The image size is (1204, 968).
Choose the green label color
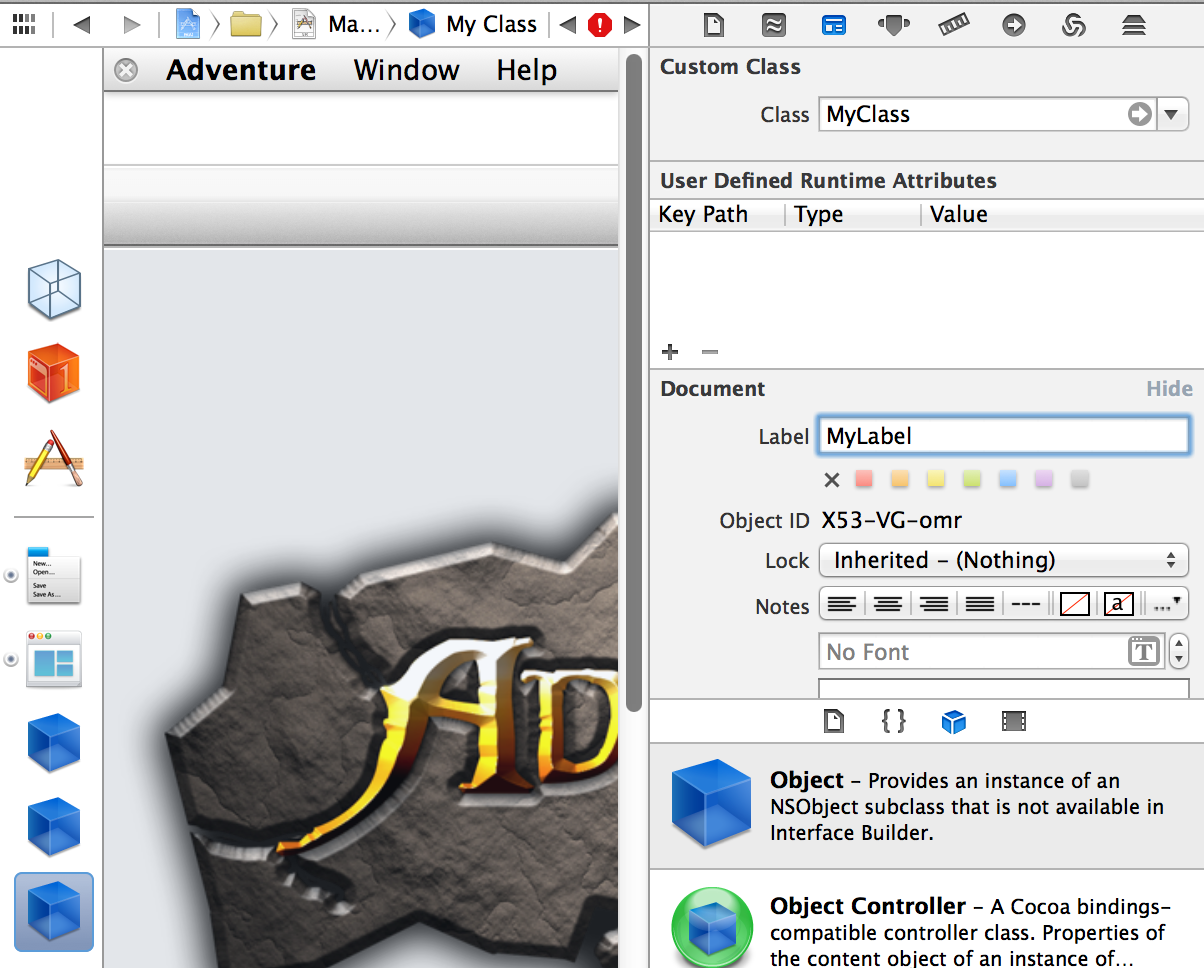pos(972,479)
